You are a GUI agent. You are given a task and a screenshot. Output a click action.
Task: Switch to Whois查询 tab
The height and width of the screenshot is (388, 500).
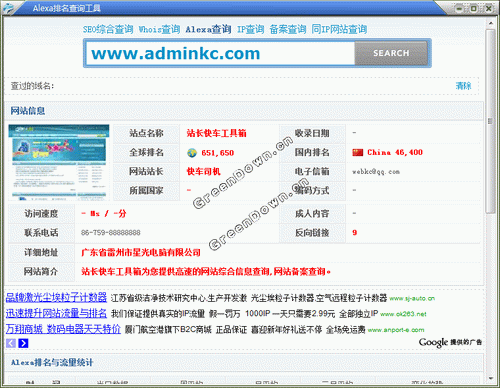pyautogui.click(x=159, y=29)
